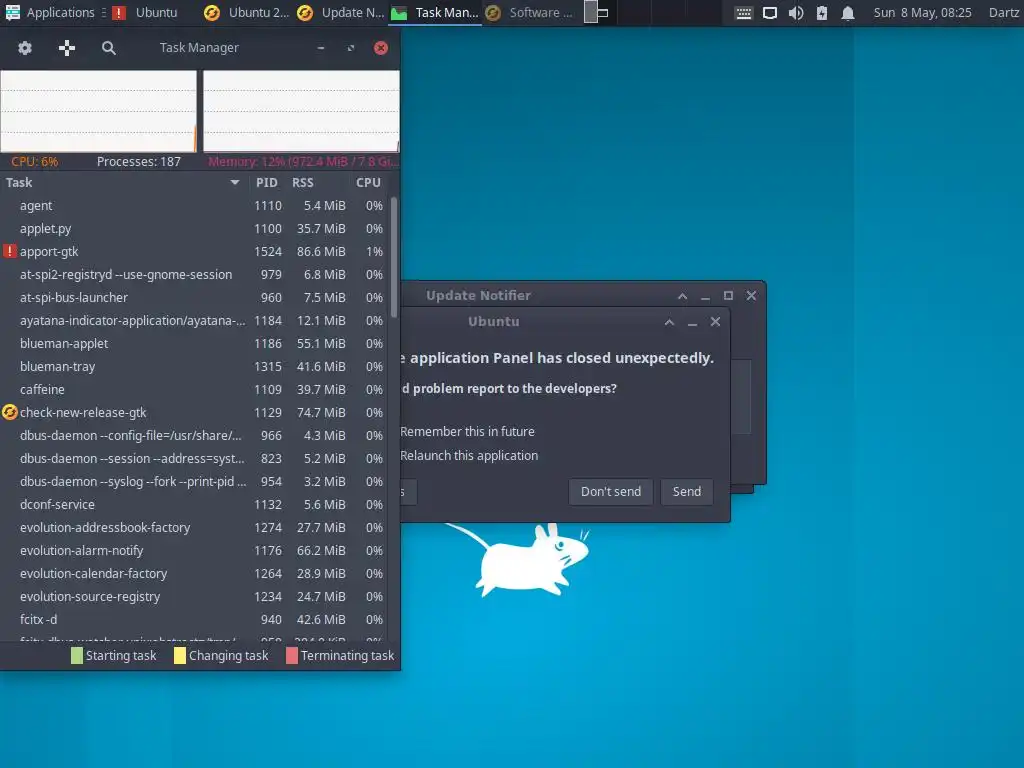Click the check-new-release-gtk process icon
1024x768 pixels.
point(10,412)
